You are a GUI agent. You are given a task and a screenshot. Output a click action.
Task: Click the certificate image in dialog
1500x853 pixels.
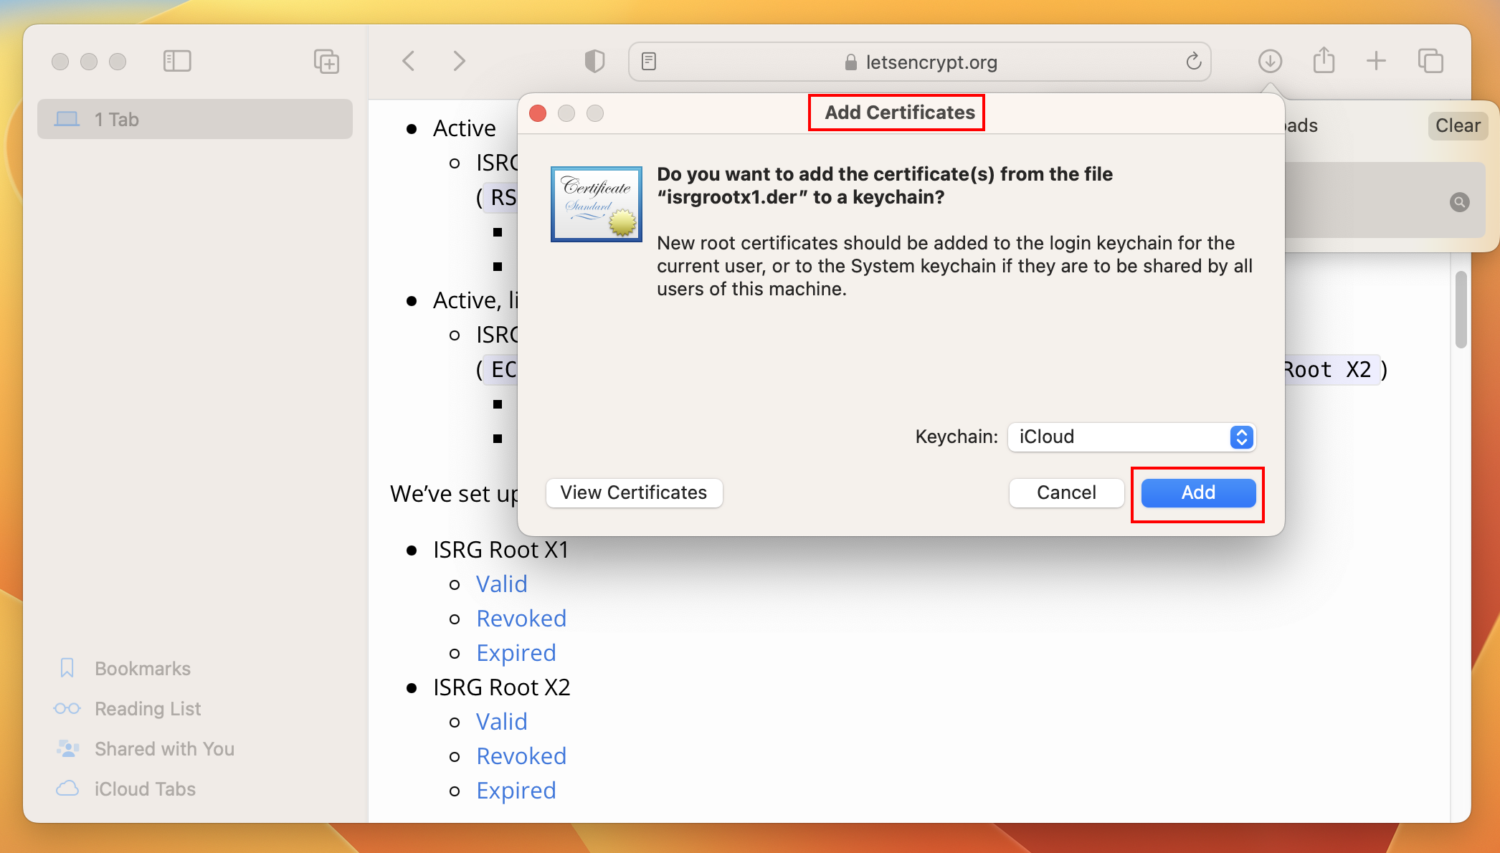(597, 204)
